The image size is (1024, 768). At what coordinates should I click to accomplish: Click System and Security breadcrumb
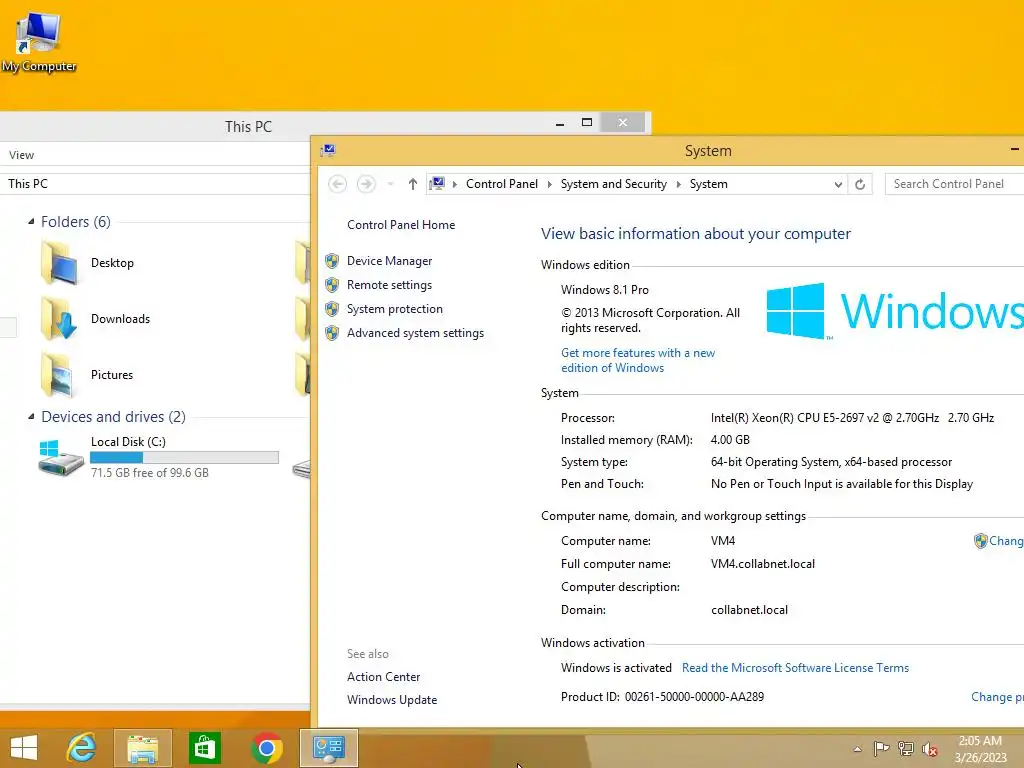(614, 184)
